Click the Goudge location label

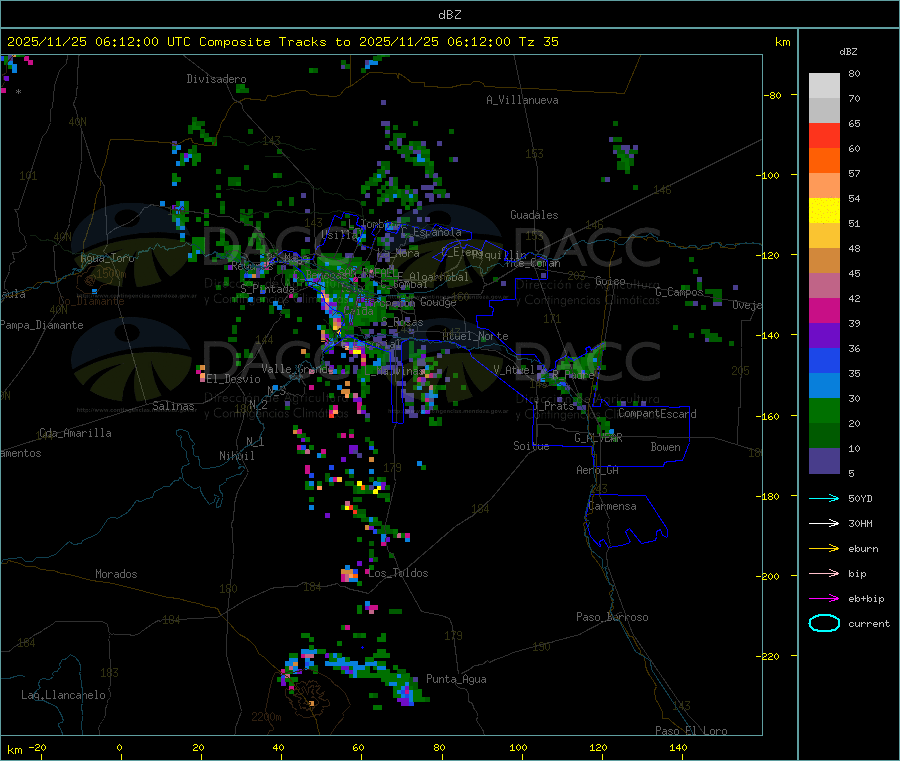click(x=438, y=302)
